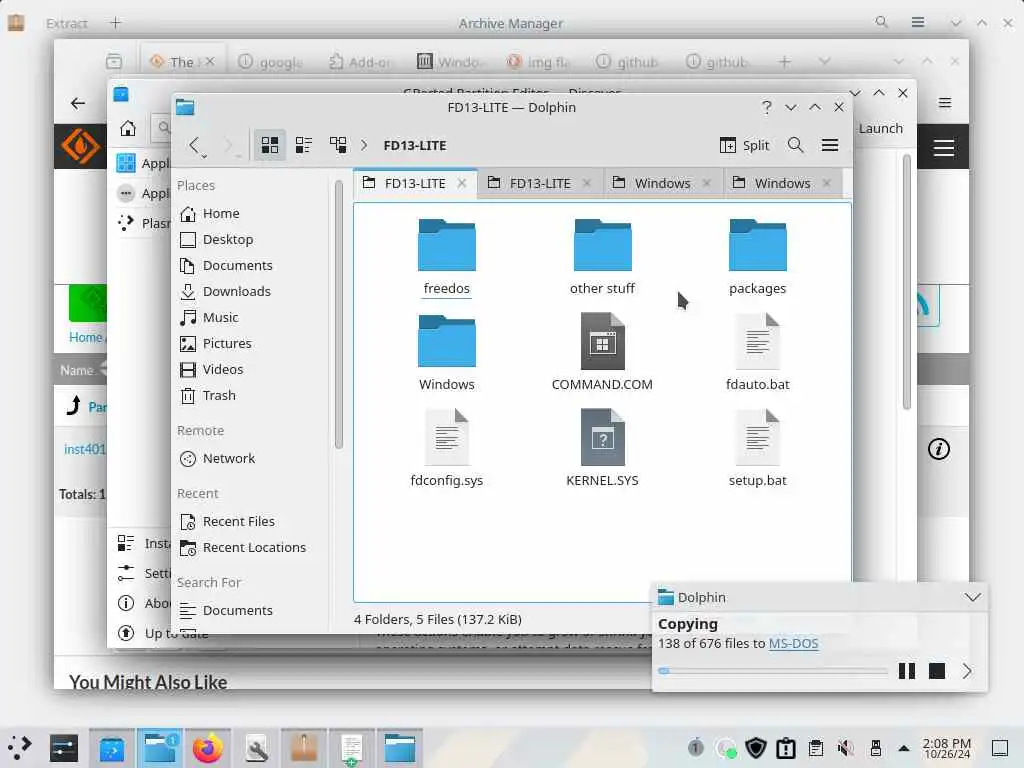Viewport: 1024px width, 768px height.
Task: Click the Dolphin forward navigation arrow
Action: coord(228,145)
